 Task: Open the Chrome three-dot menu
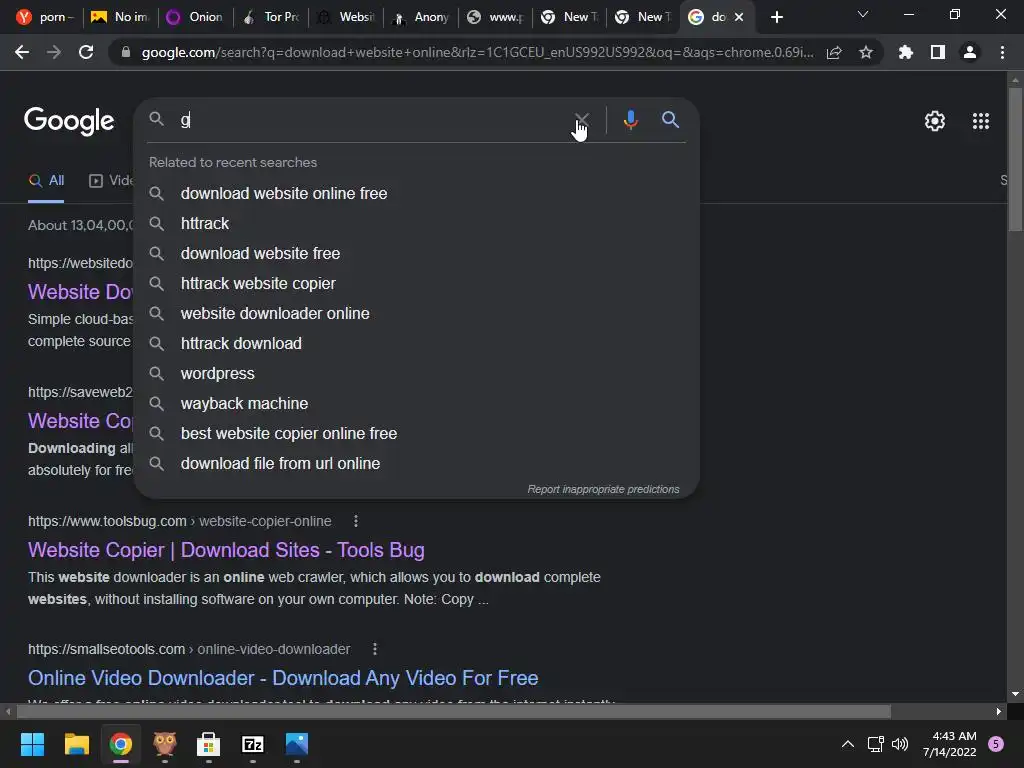(1002, 52)
